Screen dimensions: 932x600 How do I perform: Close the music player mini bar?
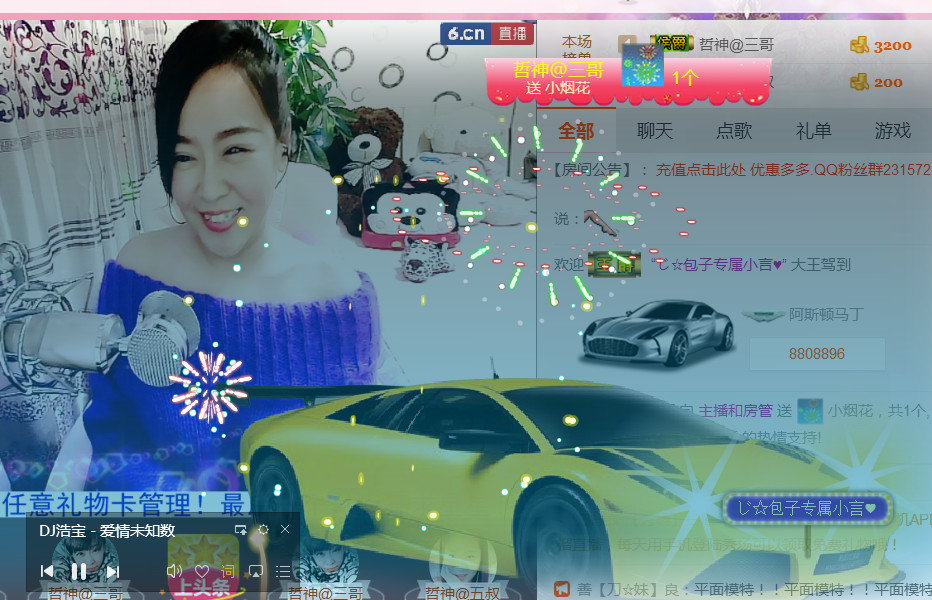[285, 529]
